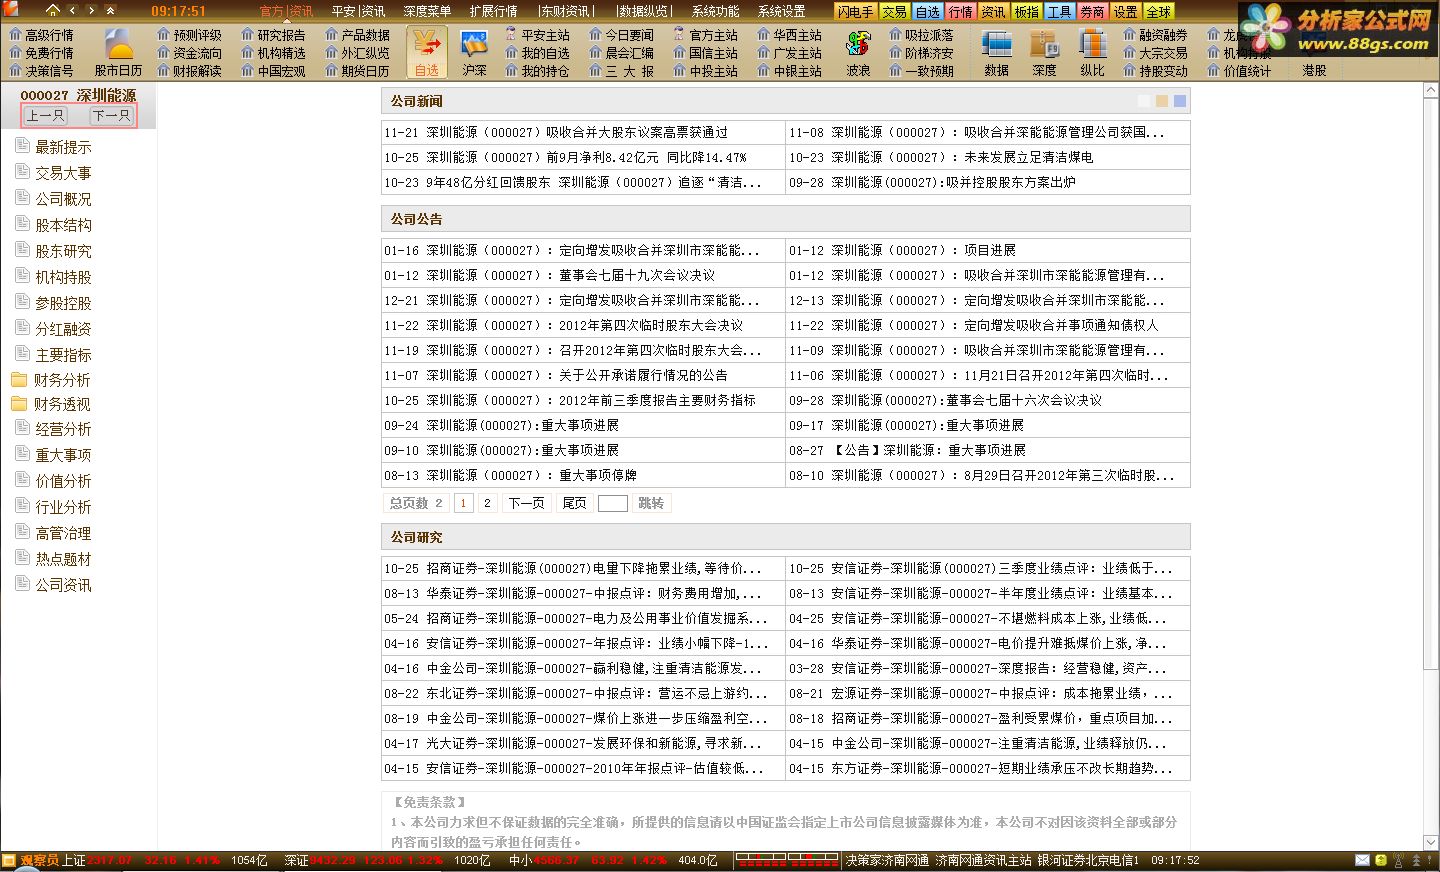
Task: Open 高管治理 in the sidebar
Action: pos(63,533)
